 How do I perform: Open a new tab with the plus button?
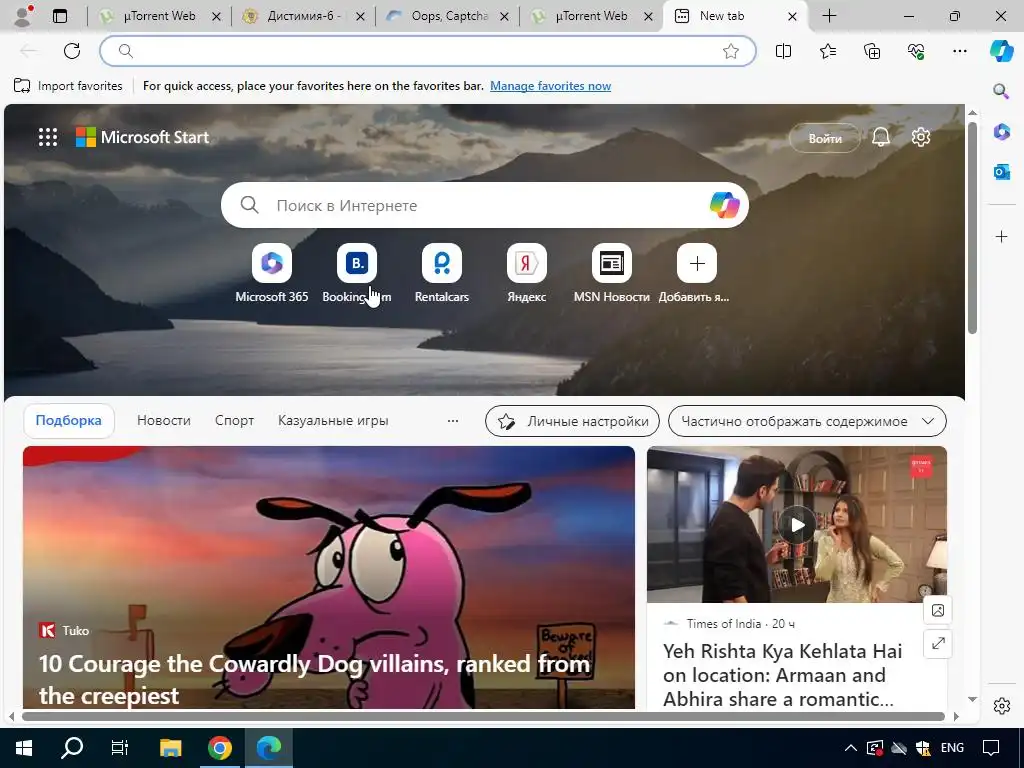[829, 16]
